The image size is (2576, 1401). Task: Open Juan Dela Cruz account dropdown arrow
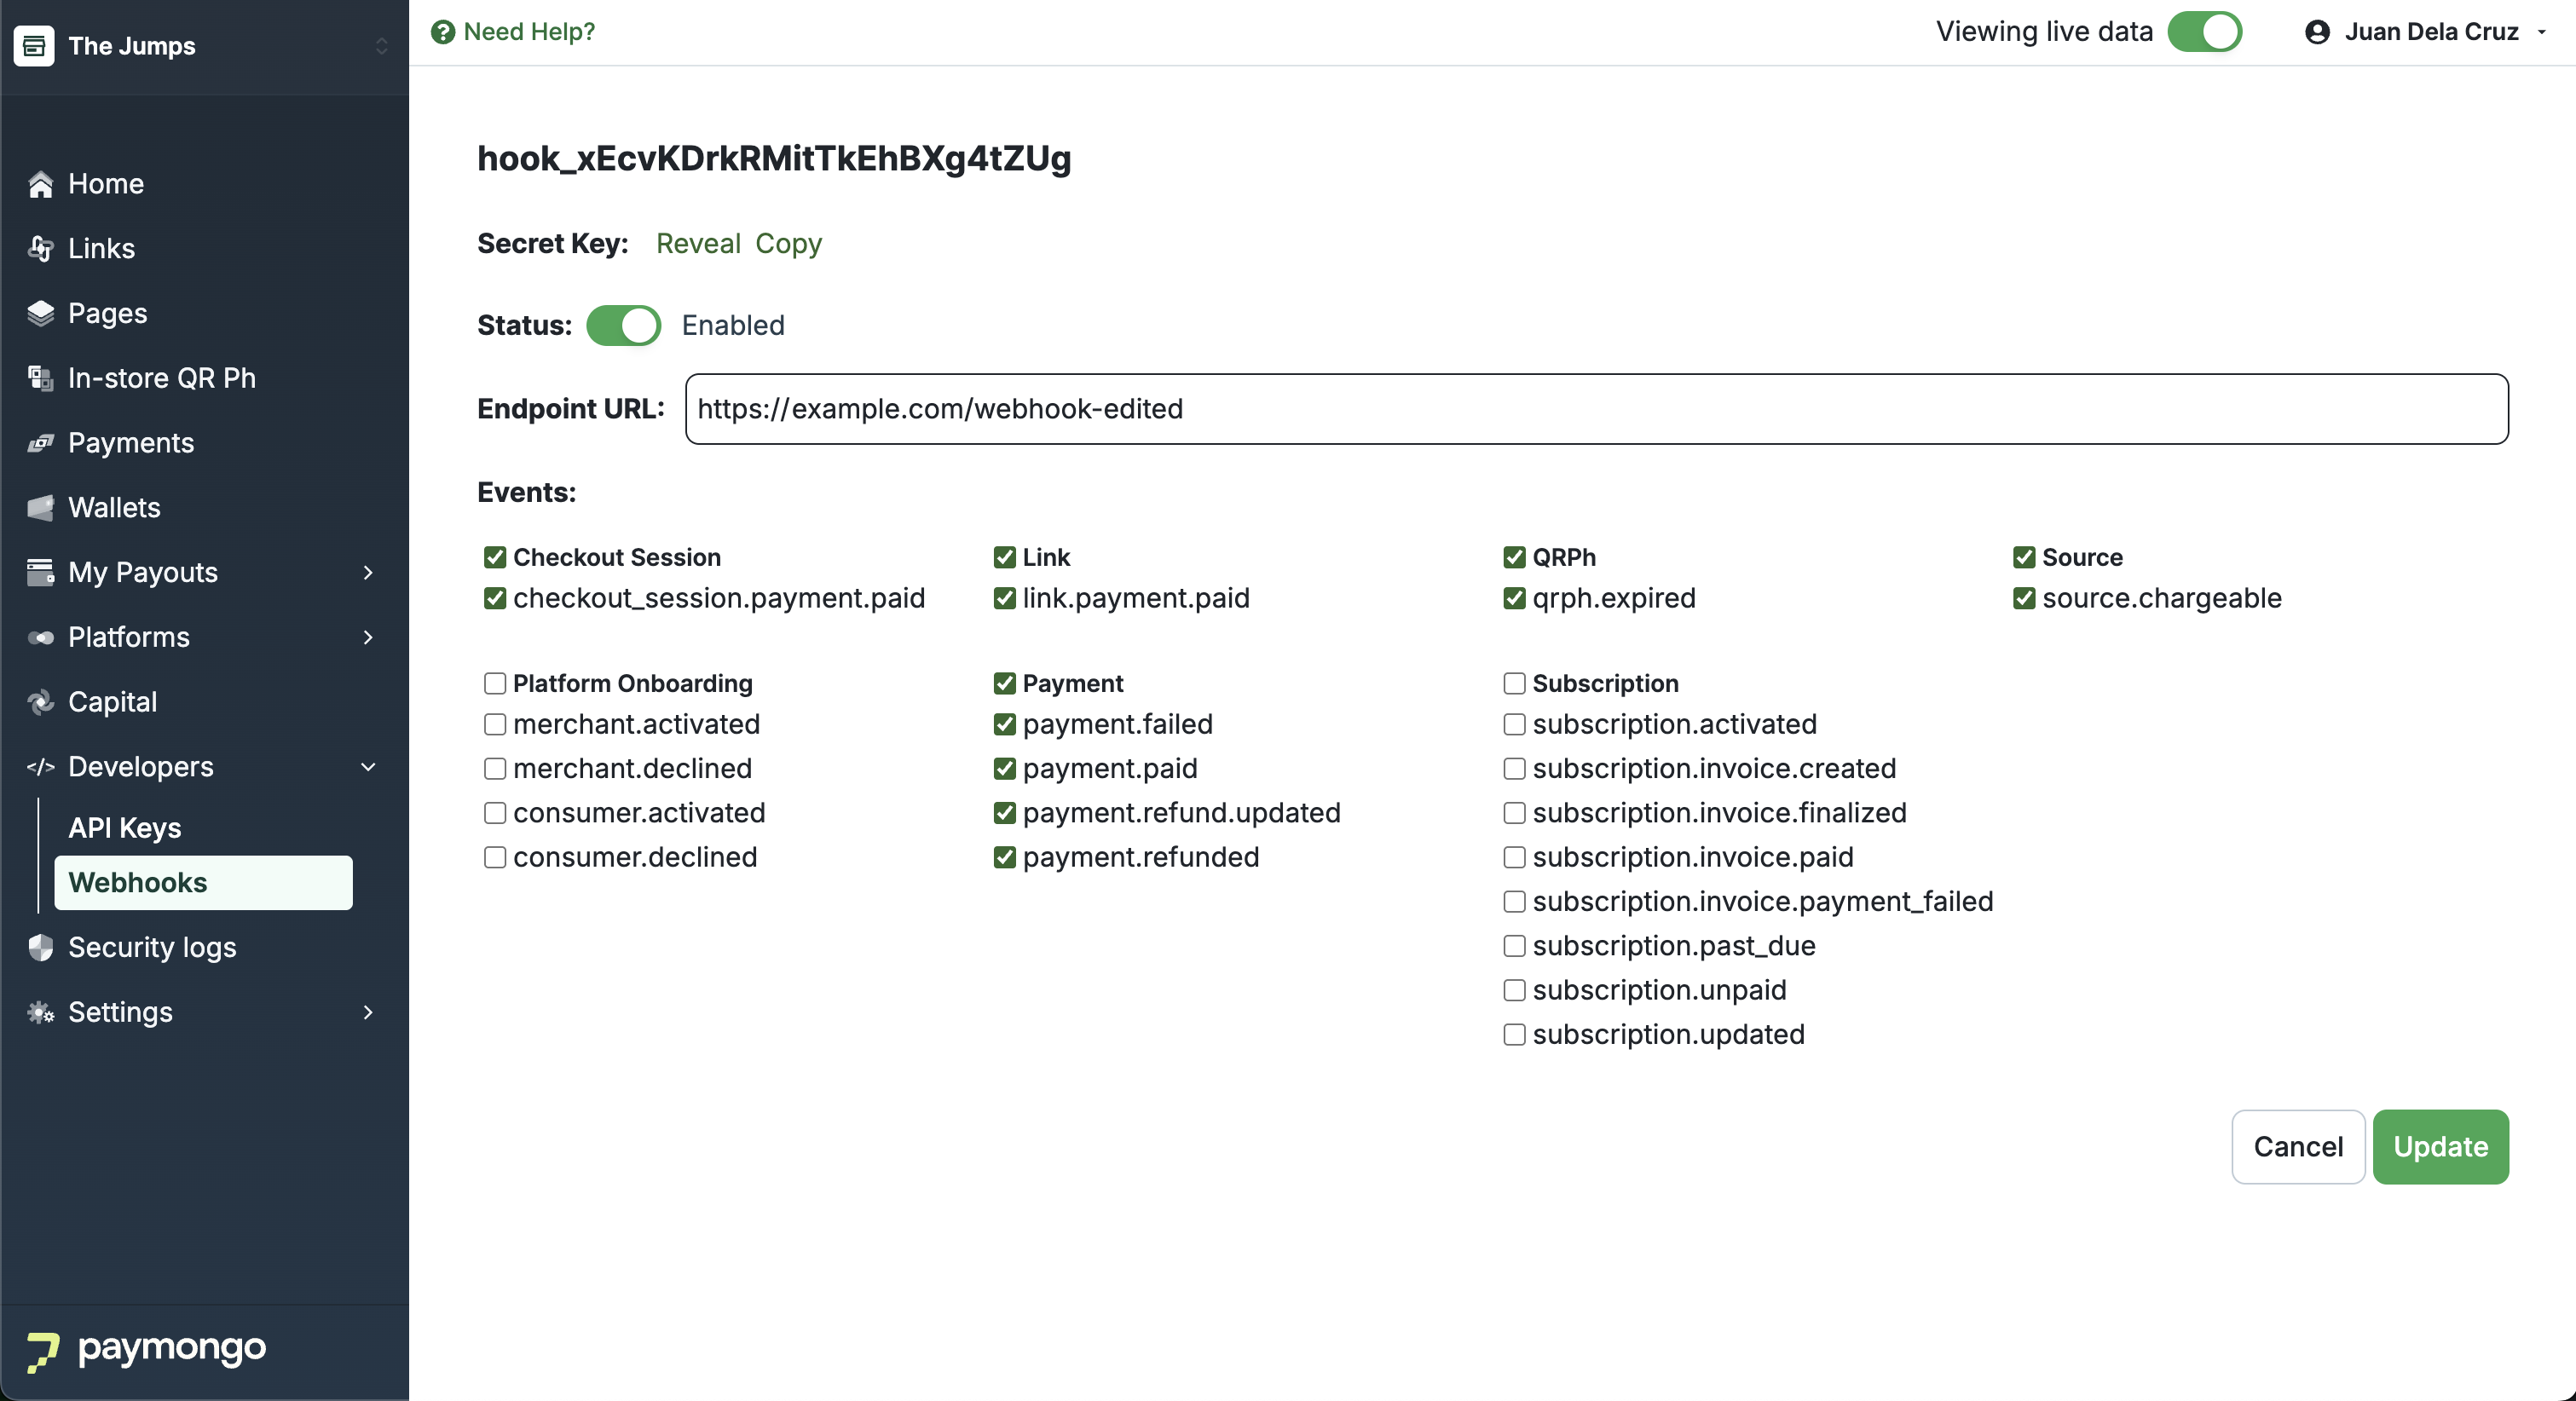click(x=2542, y=32)
